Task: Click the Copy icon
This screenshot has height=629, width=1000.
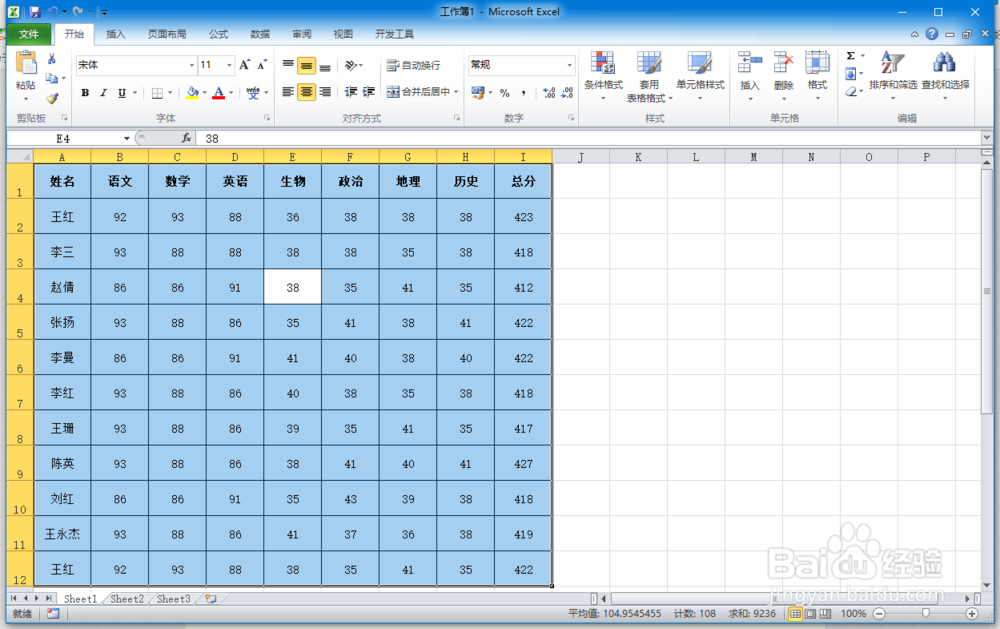Action: 52,78
